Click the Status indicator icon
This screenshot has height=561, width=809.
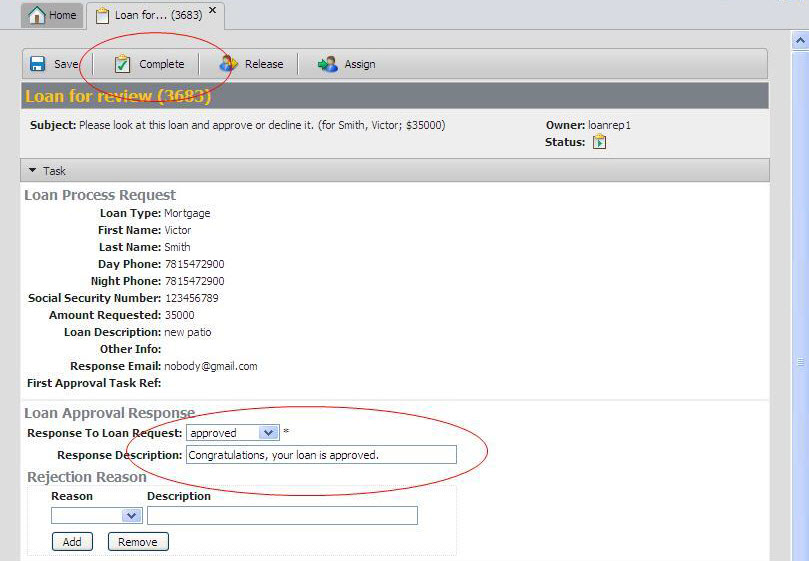600,142
